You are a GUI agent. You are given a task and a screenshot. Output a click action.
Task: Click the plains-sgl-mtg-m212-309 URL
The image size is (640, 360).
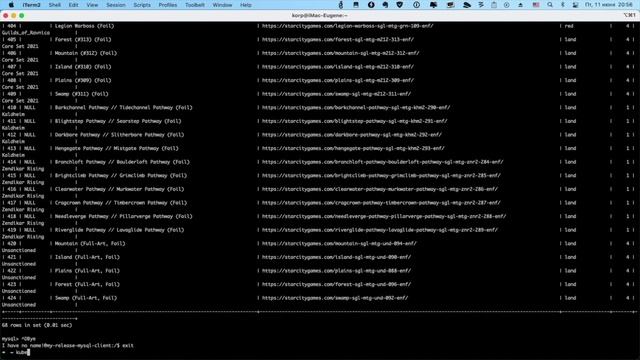(x=338, y=80)
